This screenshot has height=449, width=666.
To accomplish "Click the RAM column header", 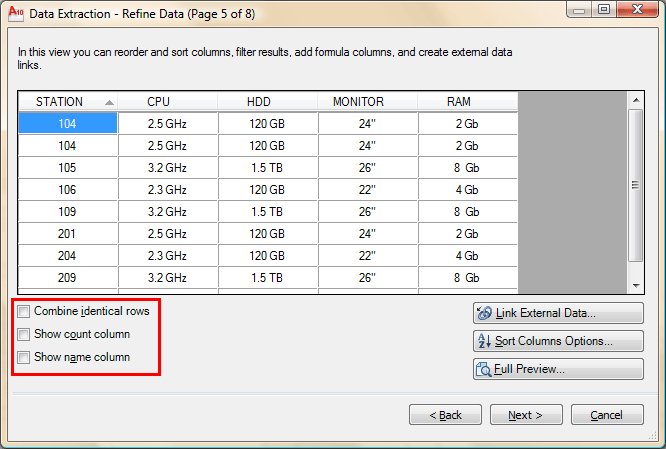I will [467, 102].
